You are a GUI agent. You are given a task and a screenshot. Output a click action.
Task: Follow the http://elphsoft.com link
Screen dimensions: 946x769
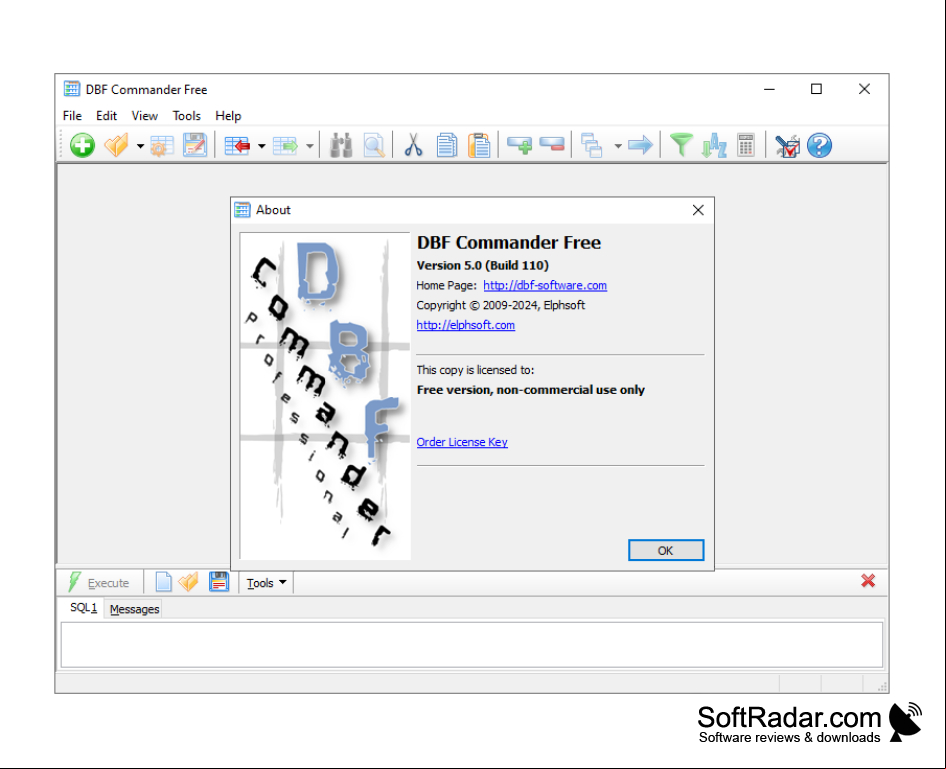pyautogui.click(x=466, y=325)
